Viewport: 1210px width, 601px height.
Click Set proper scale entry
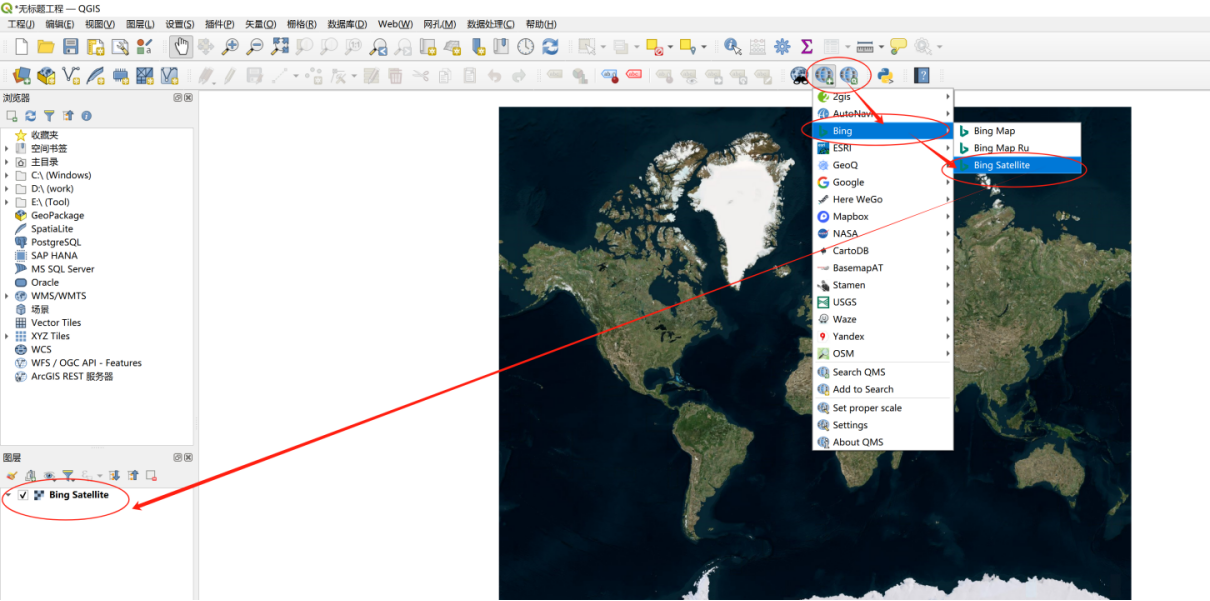click(883, 408)
